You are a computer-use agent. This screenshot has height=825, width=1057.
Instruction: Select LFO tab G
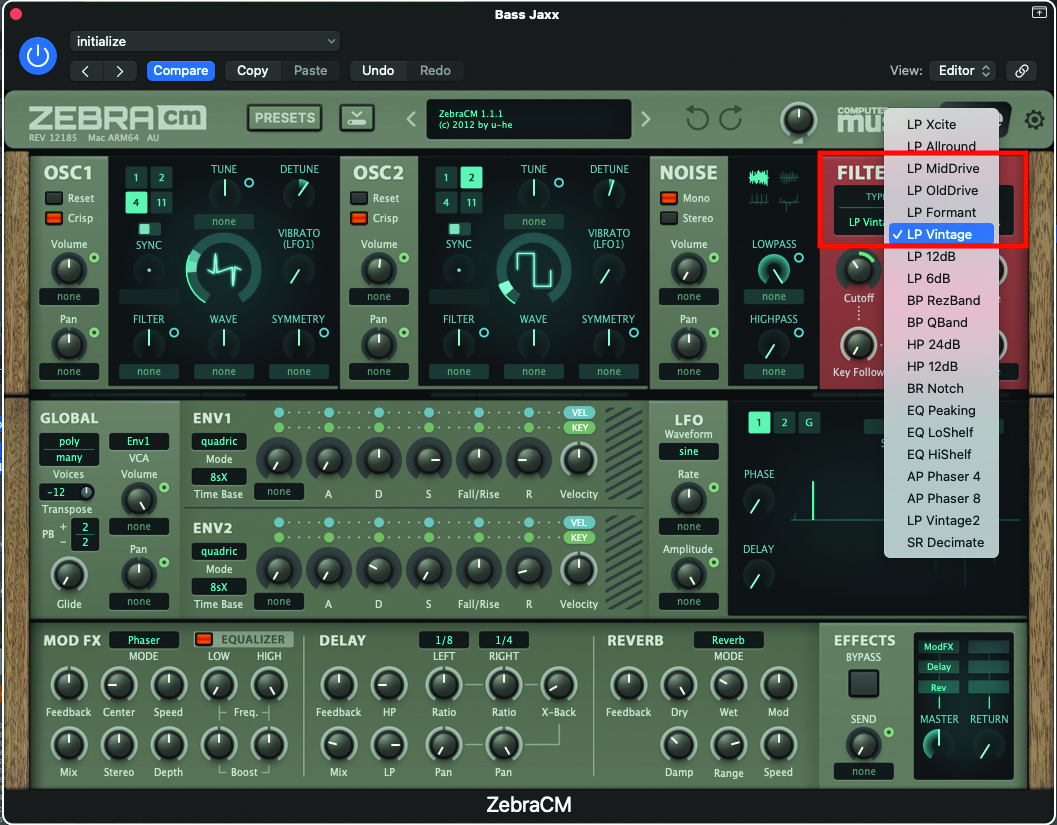pos(808,423)
